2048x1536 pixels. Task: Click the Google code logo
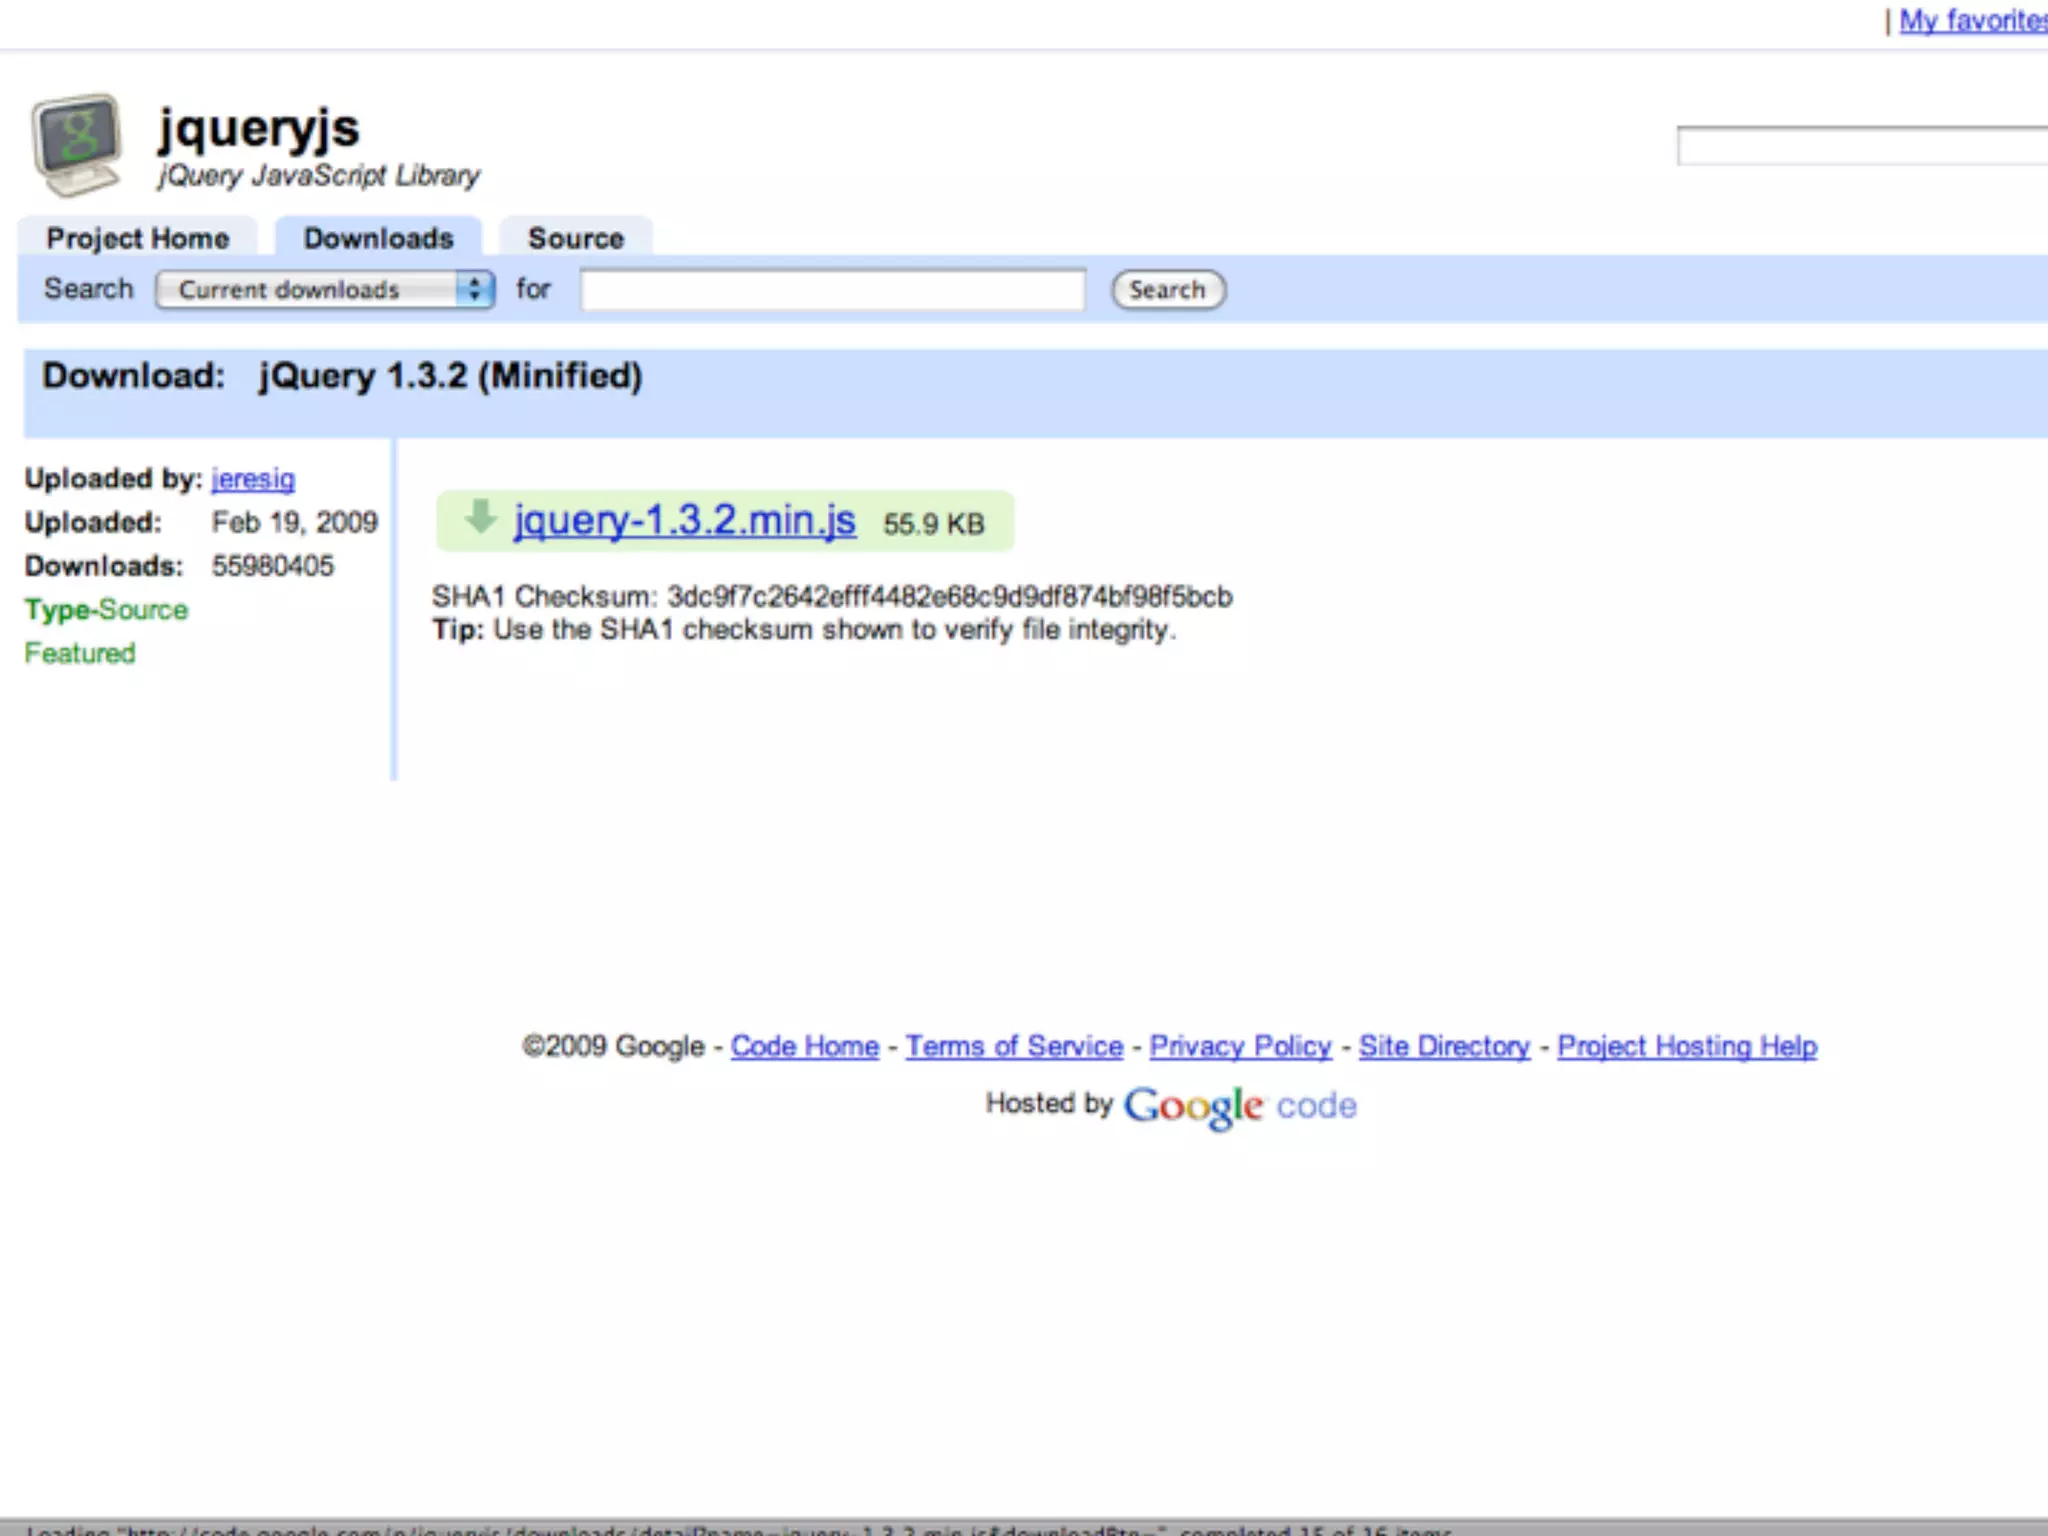[x=1240, y=1105]
